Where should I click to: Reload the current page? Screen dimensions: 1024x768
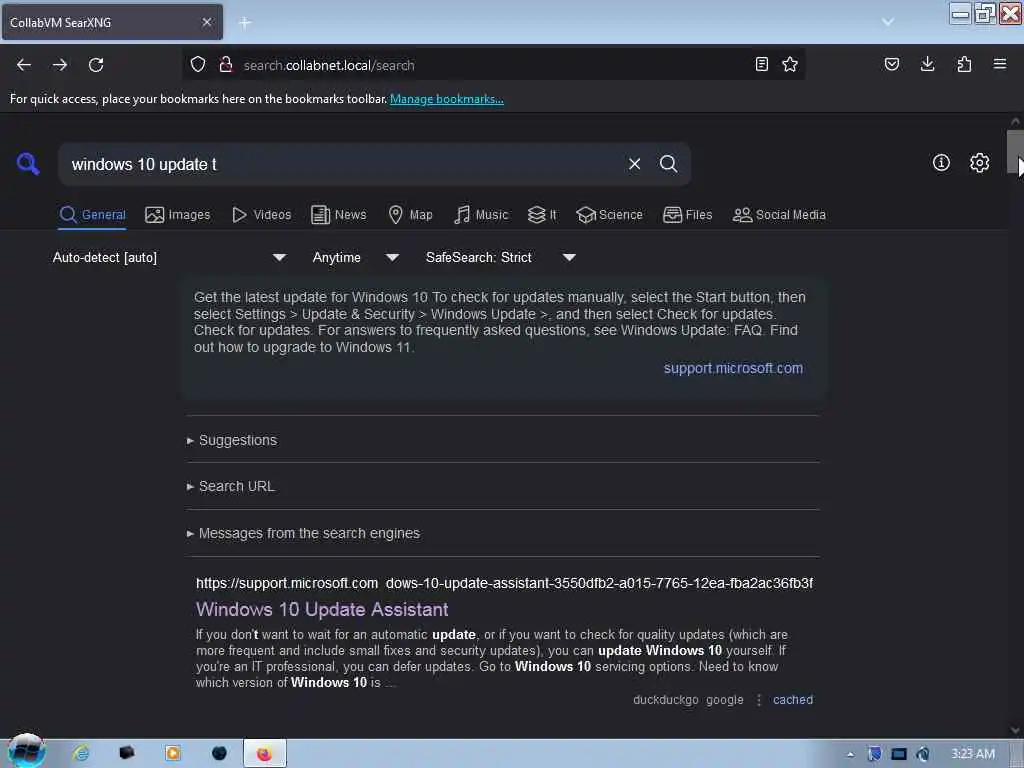(x=96, y=65)
